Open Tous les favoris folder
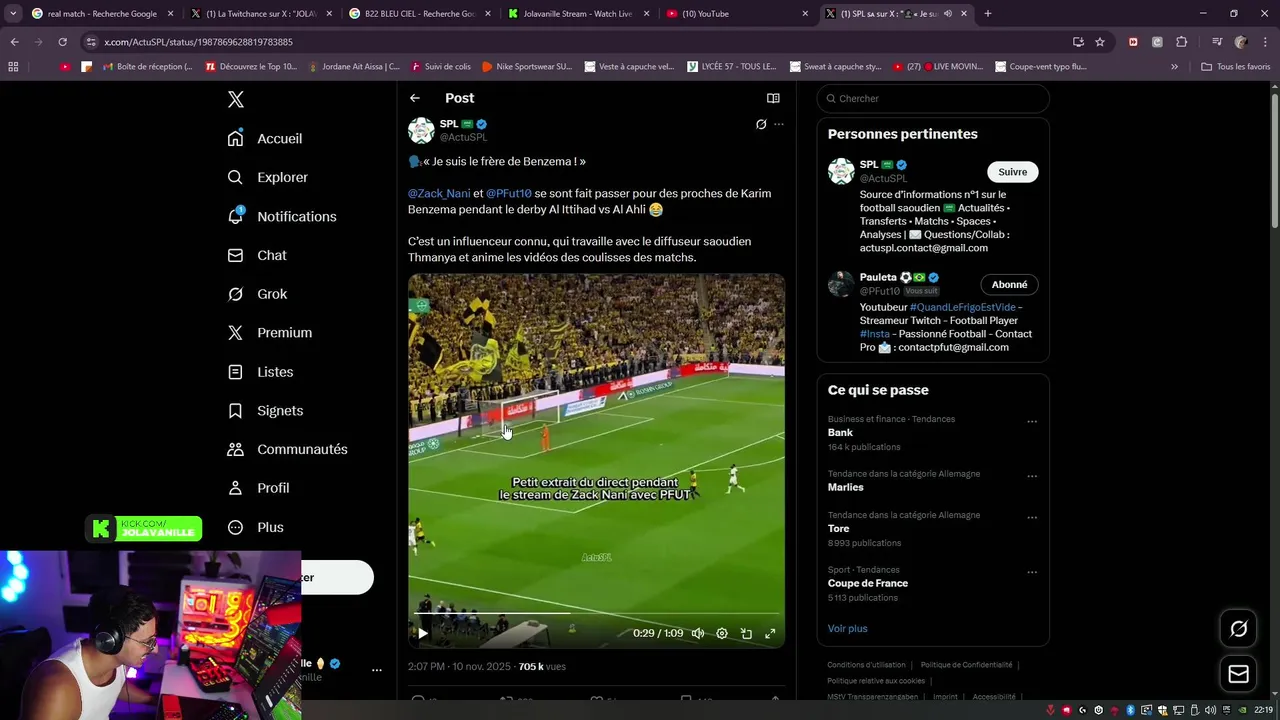Image resolution: width=1280 pixels, height=720 pixels. click(1236, 67)
